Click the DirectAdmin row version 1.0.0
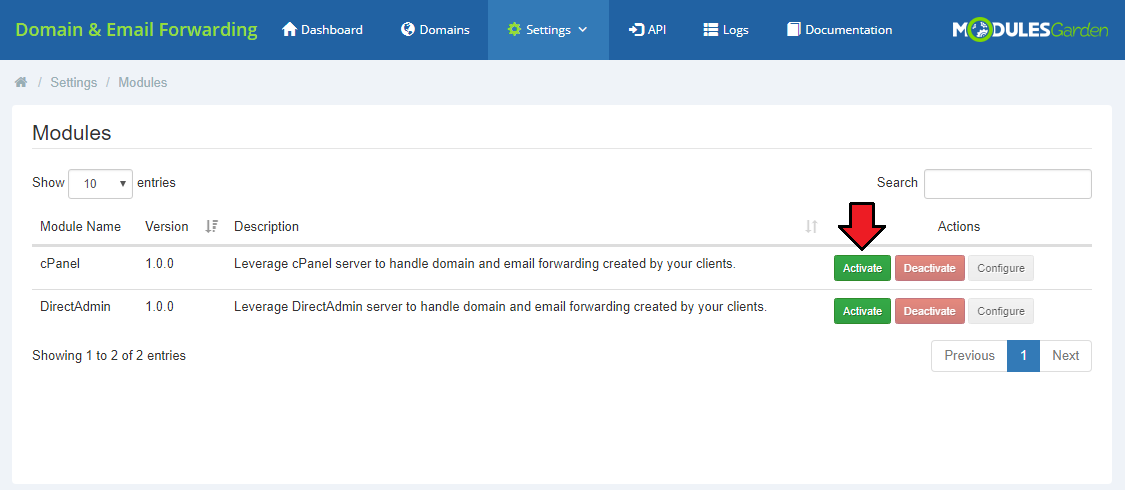This screenshot has height=490, width=1125. pyautogui.click(x=159, y=307)
